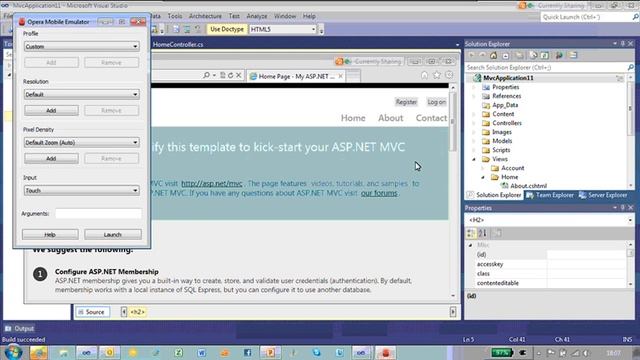Open Profile dropdown showing Custom
This screenshot has width=640, height=360.
[x=82, y=47]
